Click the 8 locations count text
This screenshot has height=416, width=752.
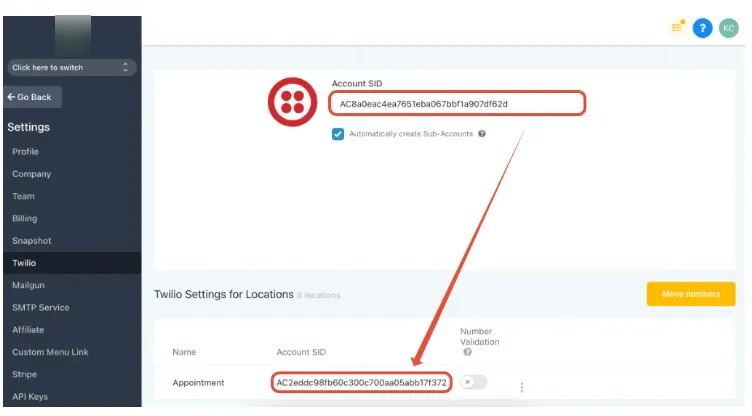click(318, 296)
